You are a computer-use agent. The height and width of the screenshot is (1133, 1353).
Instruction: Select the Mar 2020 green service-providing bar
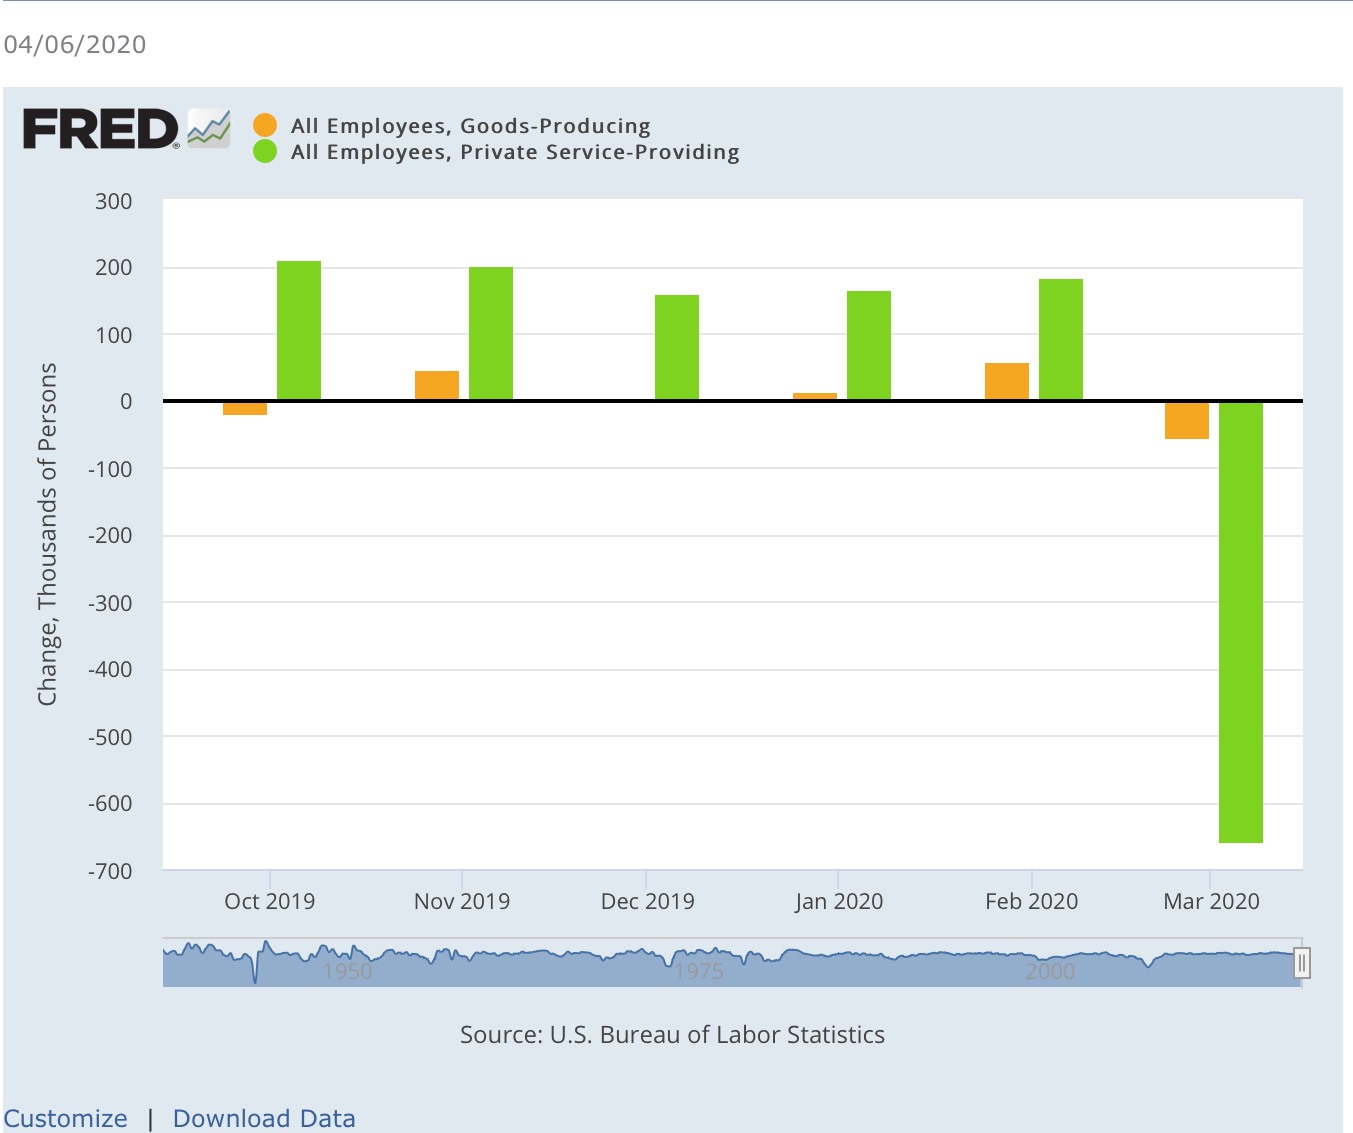coord(1241,622)
